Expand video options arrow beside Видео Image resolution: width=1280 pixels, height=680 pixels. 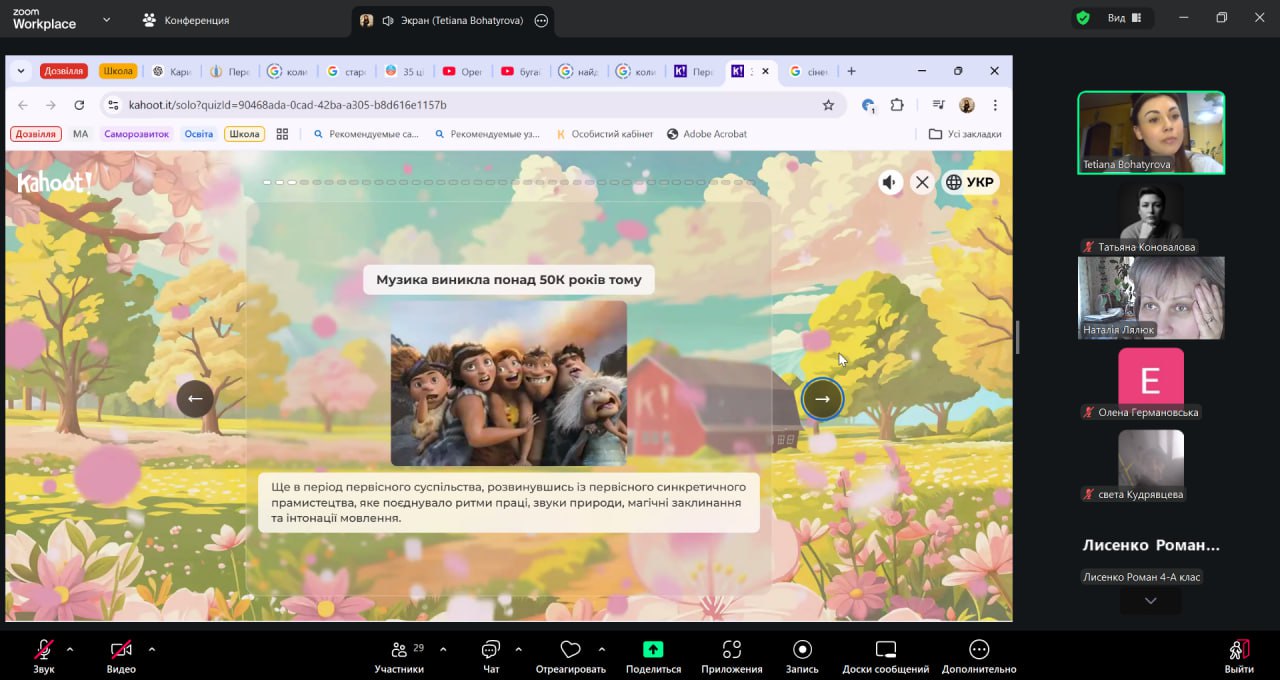pos(152,649)
